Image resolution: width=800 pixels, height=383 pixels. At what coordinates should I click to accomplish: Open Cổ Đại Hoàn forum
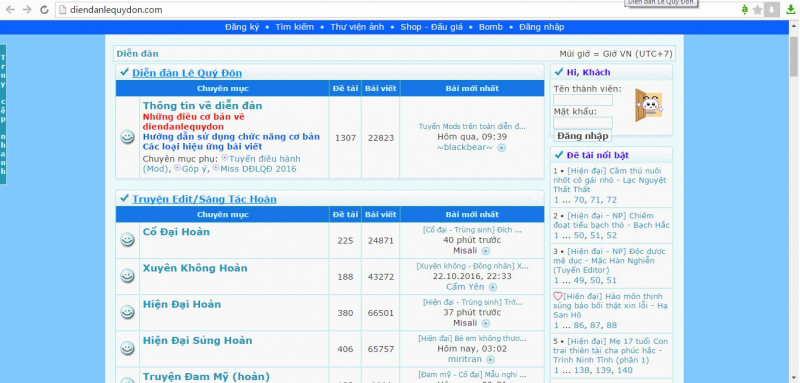tap(176, 232)
